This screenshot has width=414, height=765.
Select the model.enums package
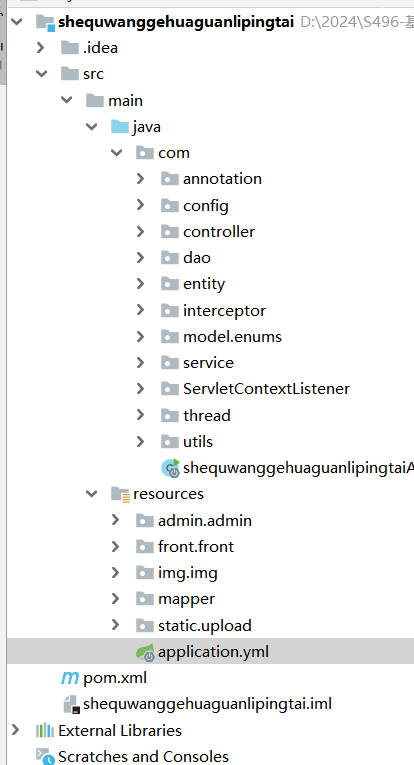pos(232,337)
